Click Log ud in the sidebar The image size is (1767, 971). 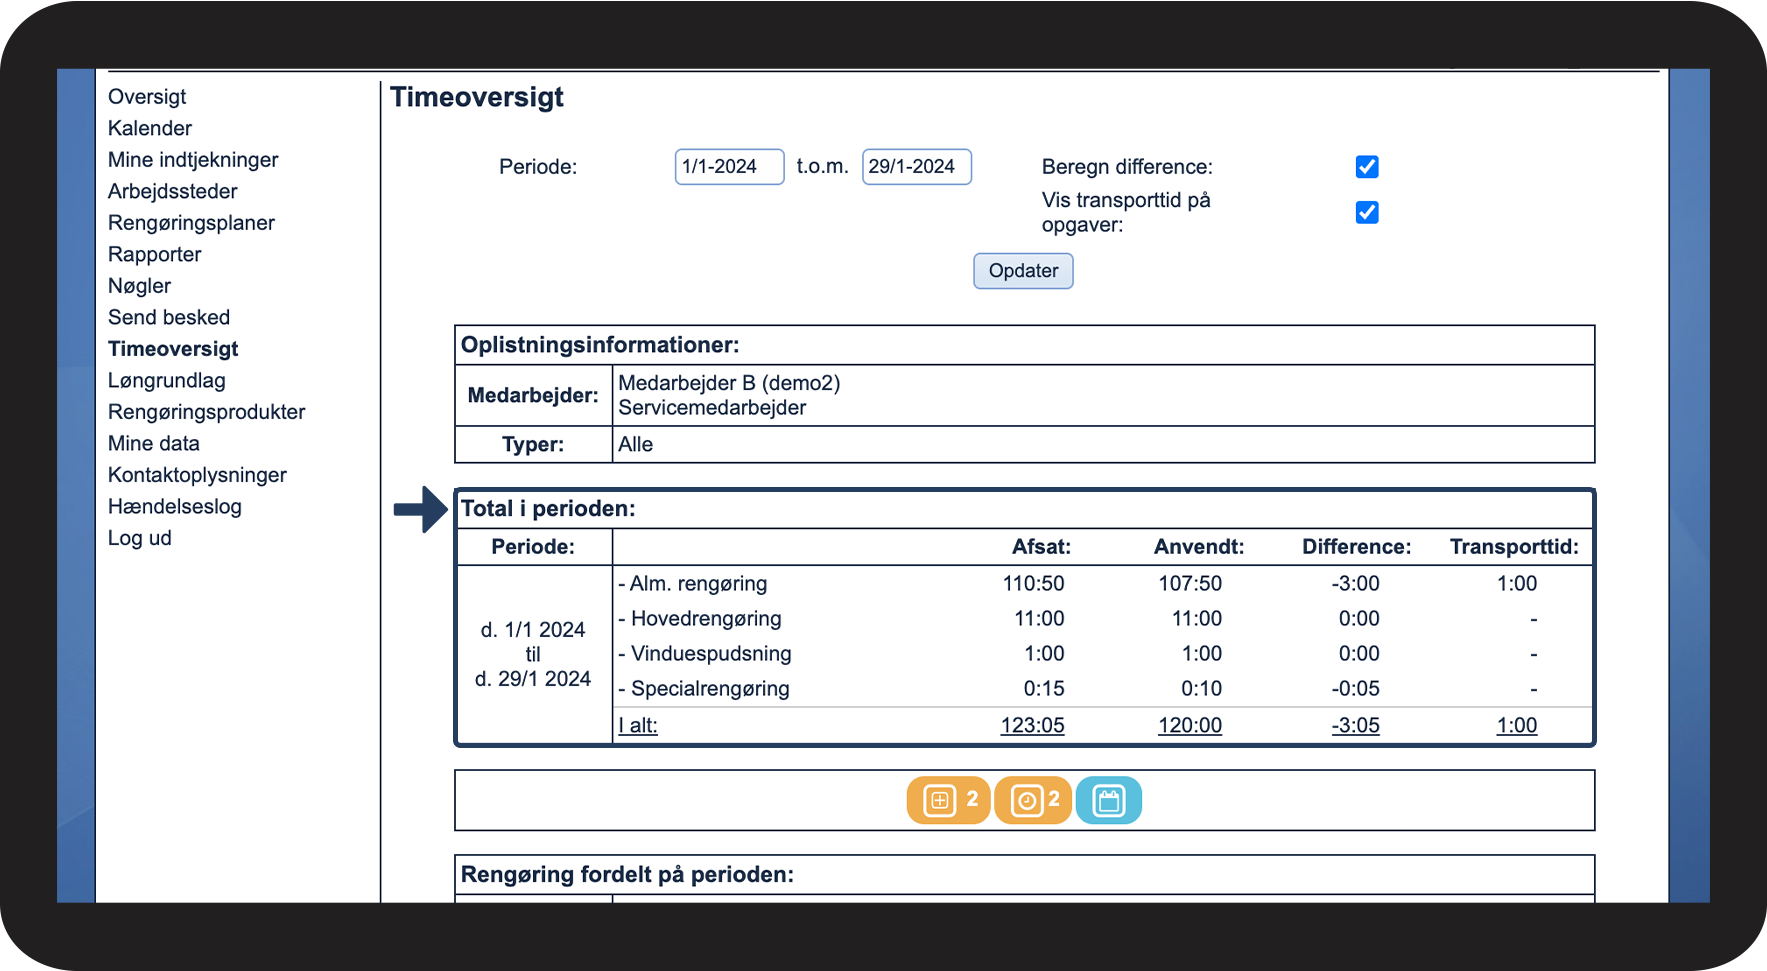(x=140, y=538)
